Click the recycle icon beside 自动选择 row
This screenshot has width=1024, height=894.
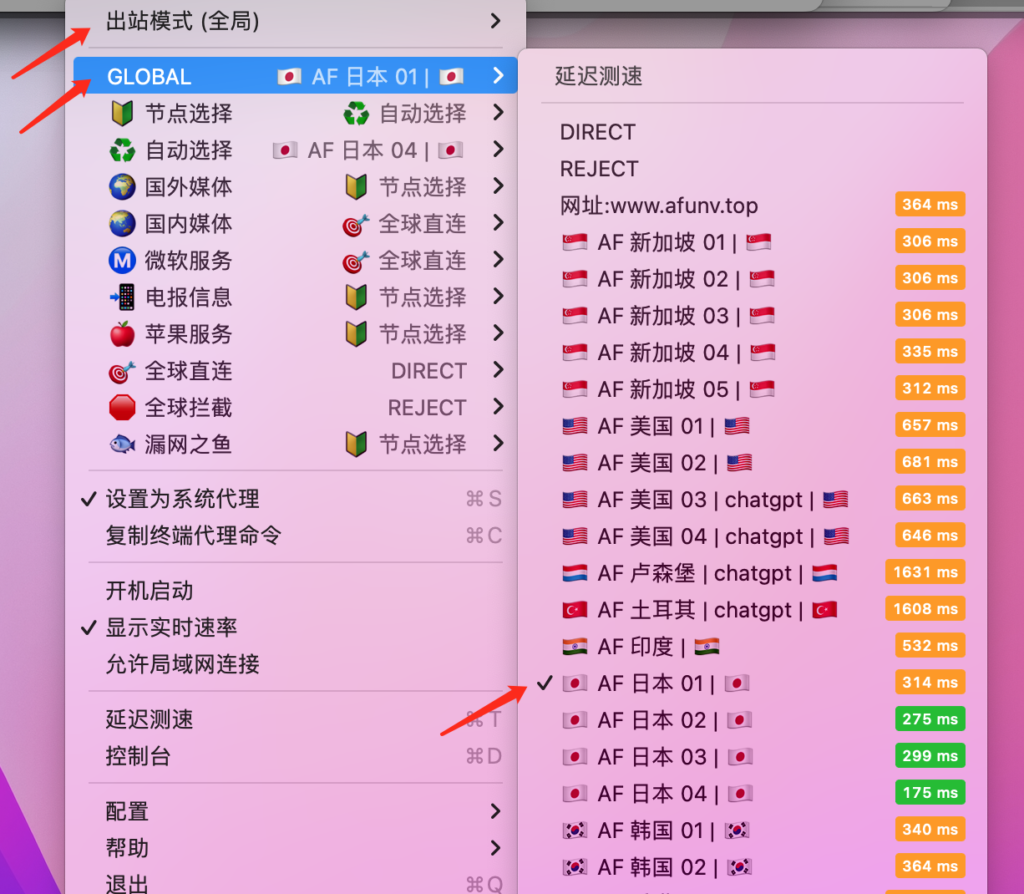(x=122, y=150)
